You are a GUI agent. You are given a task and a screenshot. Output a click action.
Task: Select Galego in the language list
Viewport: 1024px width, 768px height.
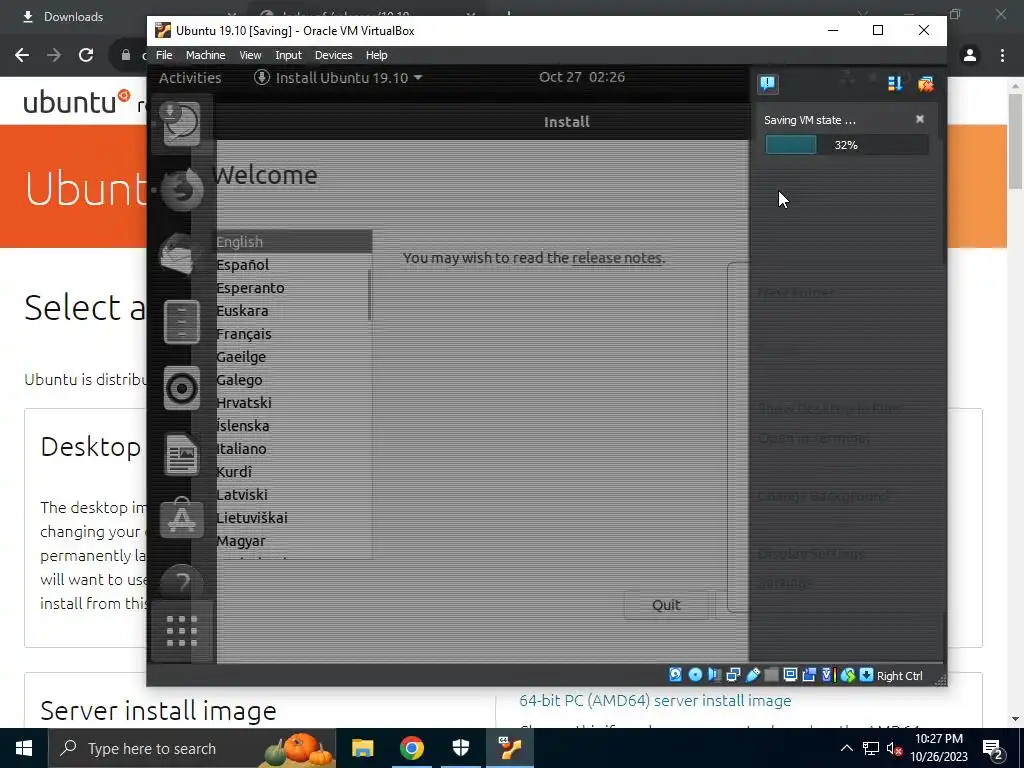(293, 379)
